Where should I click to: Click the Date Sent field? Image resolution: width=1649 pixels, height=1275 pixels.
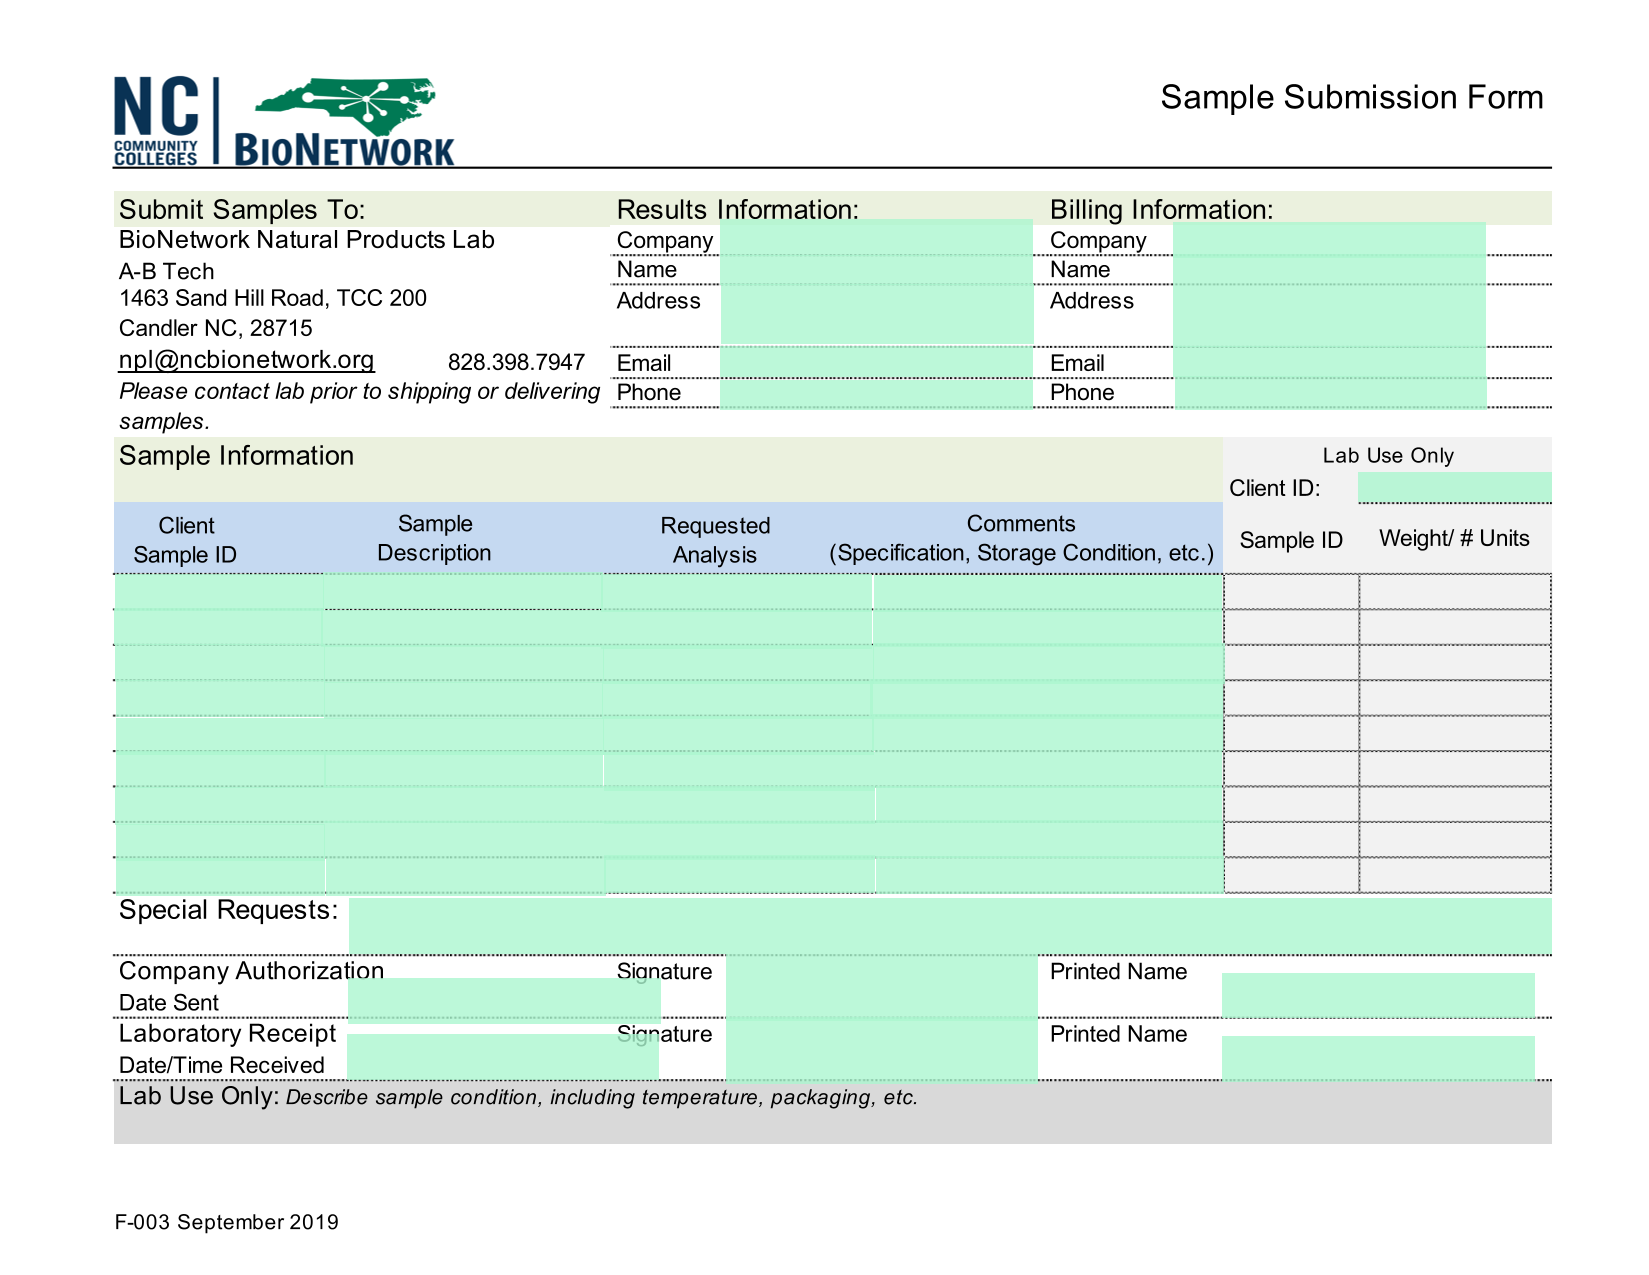click(504, 1000)
